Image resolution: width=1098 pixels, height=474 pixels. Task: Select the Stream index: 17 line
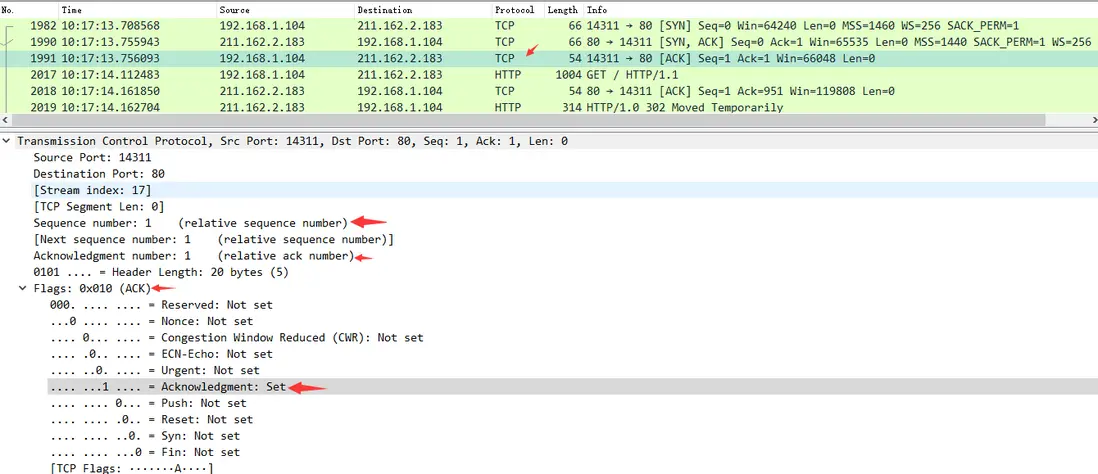point(92,190)
